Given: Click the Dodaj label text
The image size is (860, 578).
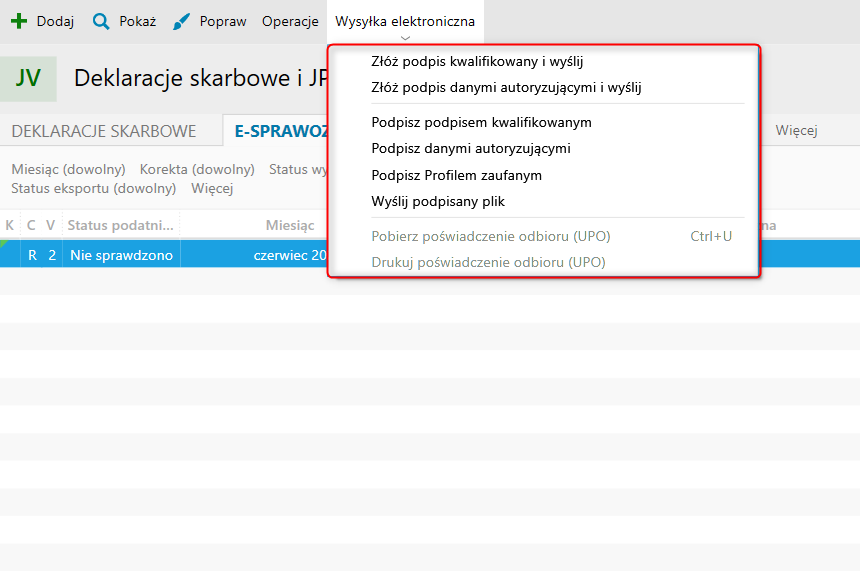Looking at the screenshot, I should (55, 21).
